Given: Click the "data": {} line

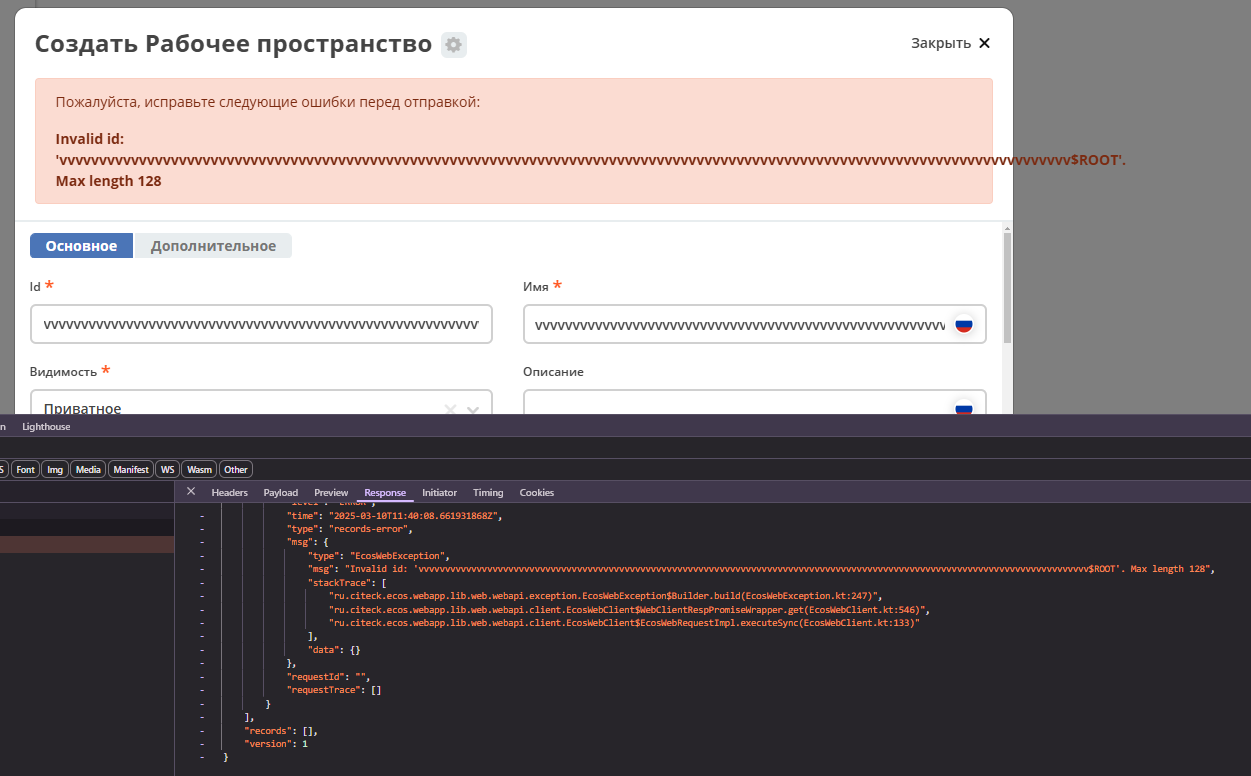Looking at the screenshot, I should coord(334,650).
